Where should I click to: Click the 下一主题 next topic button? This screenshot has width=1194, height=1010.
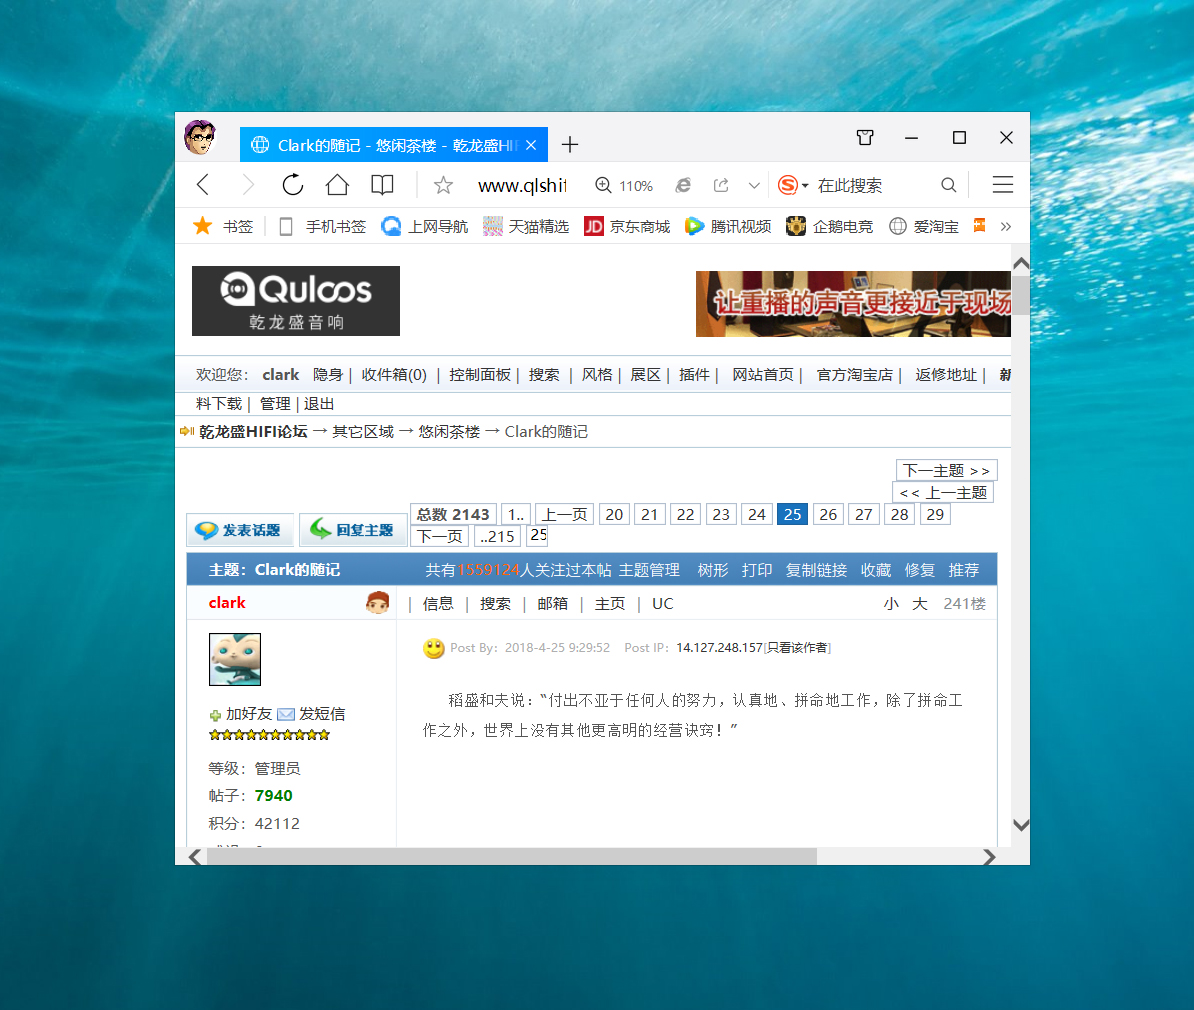[x=946, y=470]
